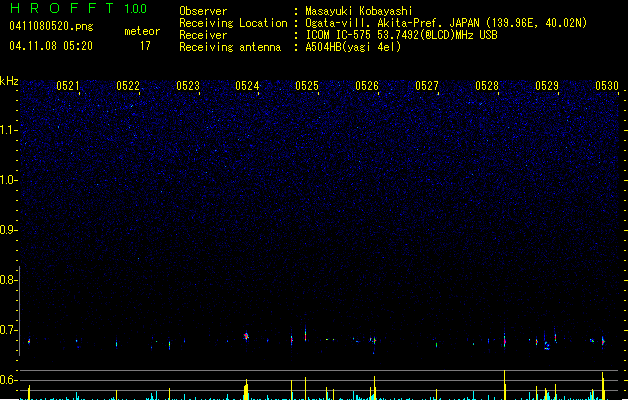Image resolution: width=629 pixels, height=400 pixels.
Task: Click the 0530 time marker
Action: (607, 86)
